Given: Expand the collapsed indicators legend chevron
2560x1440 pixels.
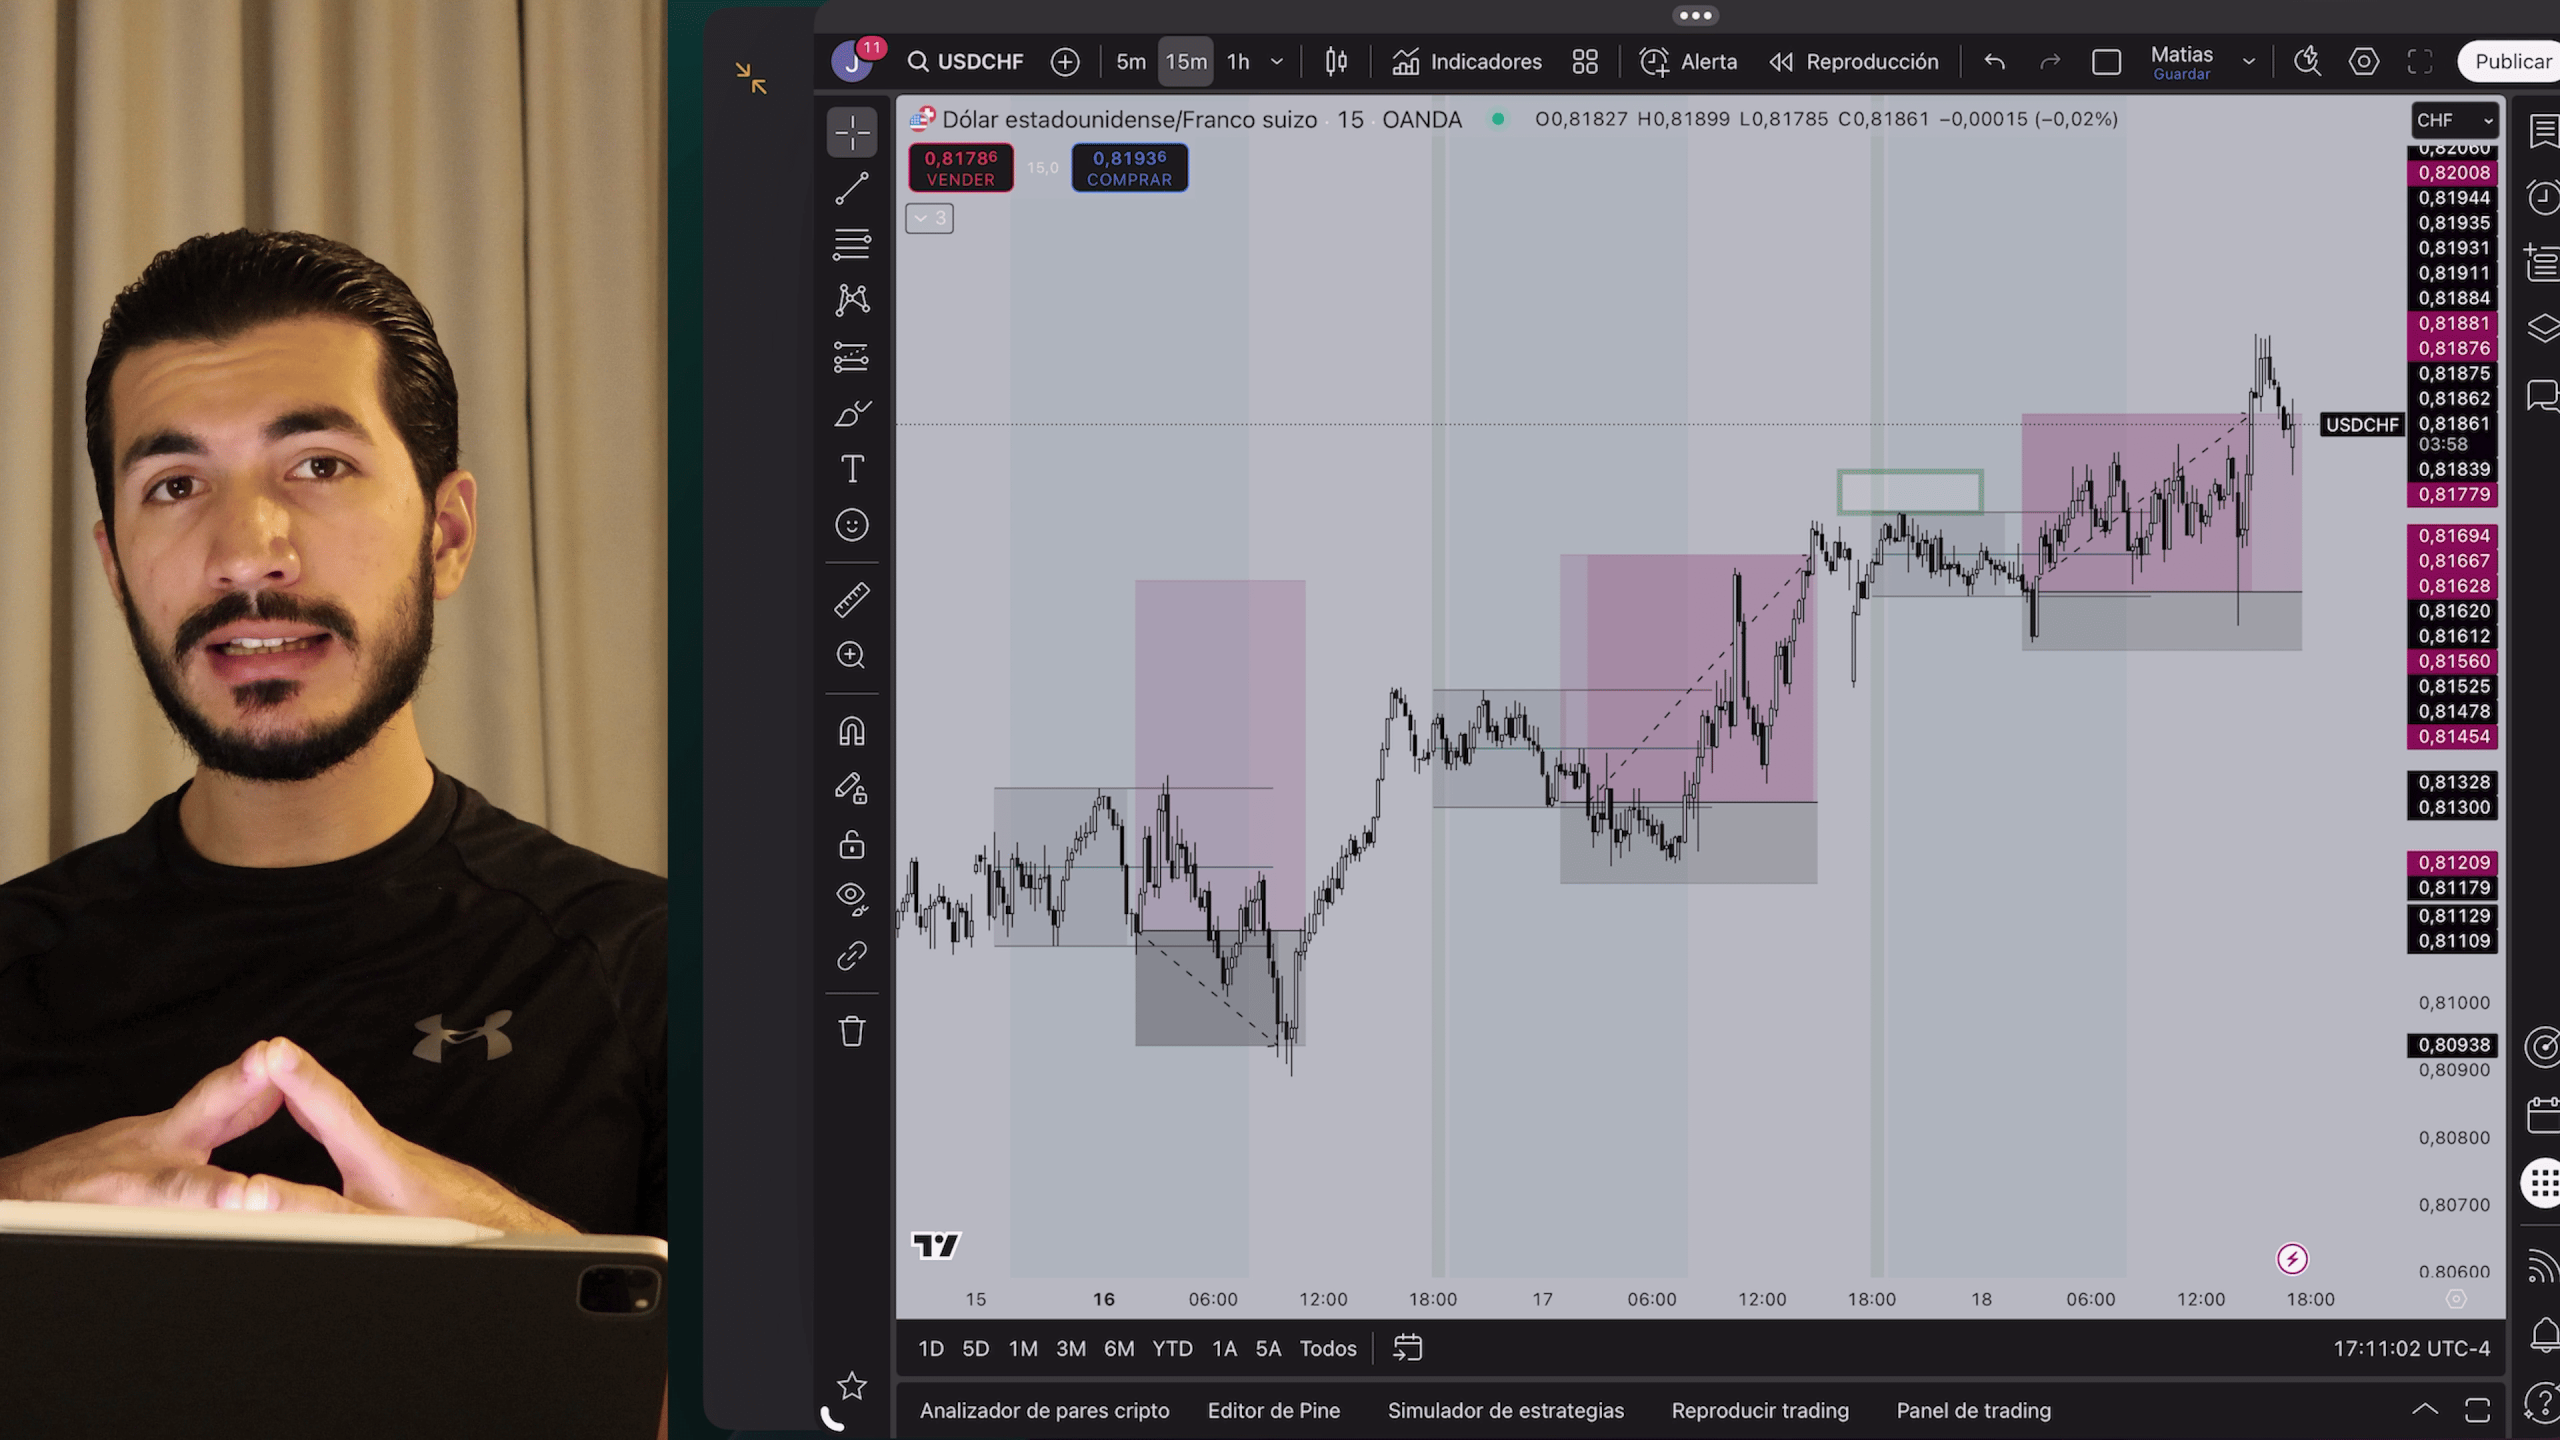Looking at the screenshot, I should (929, 218).
